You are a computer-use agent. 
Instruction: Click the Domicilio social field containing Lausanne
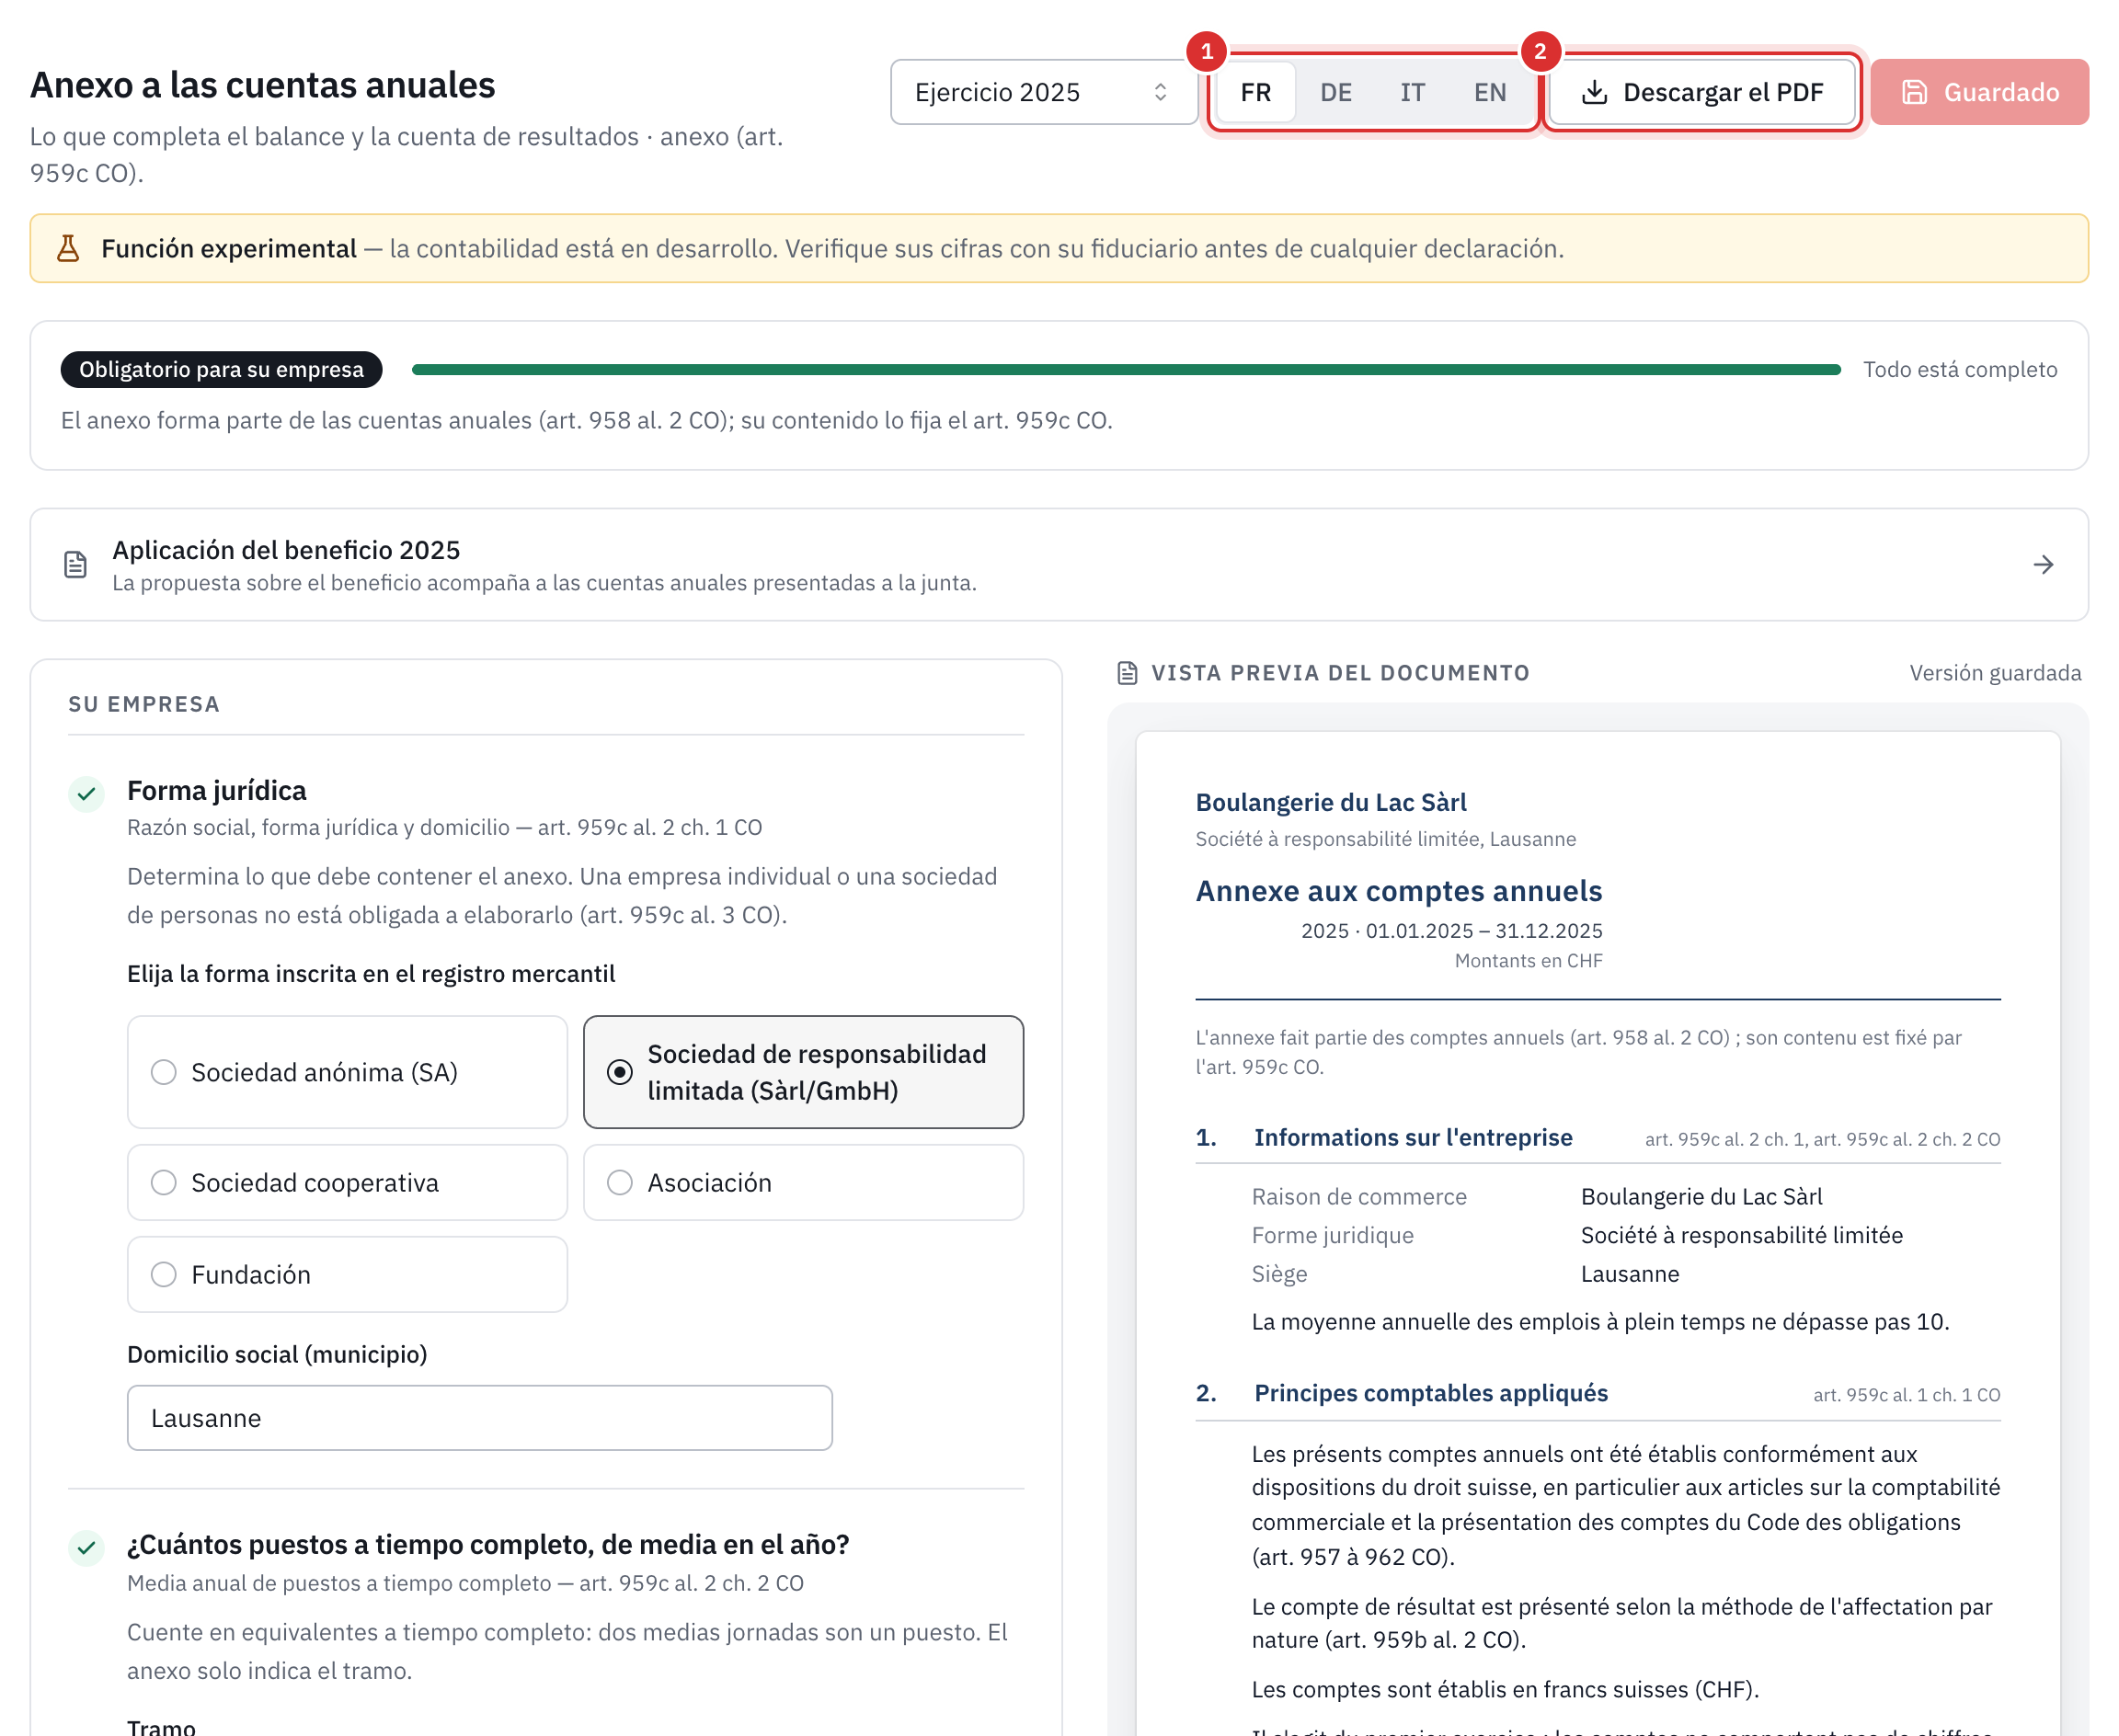(480, 1418)
